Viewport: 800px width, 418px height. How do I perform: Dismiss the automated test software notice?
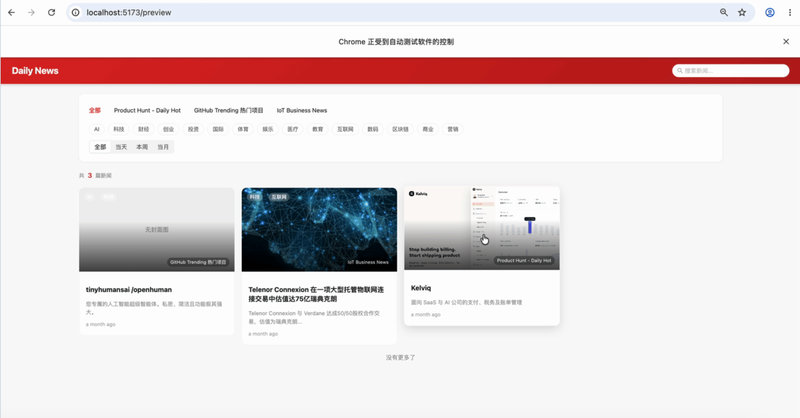pos(786,41)
